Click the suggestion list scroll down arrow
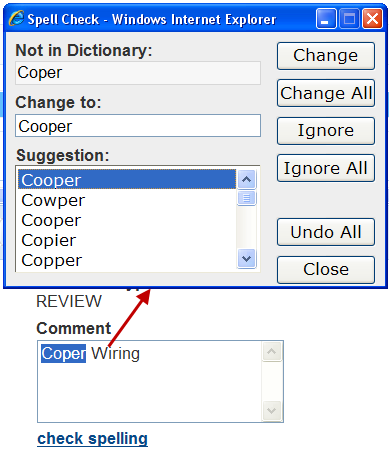The image size is (389, 451). tap(246, 258)
